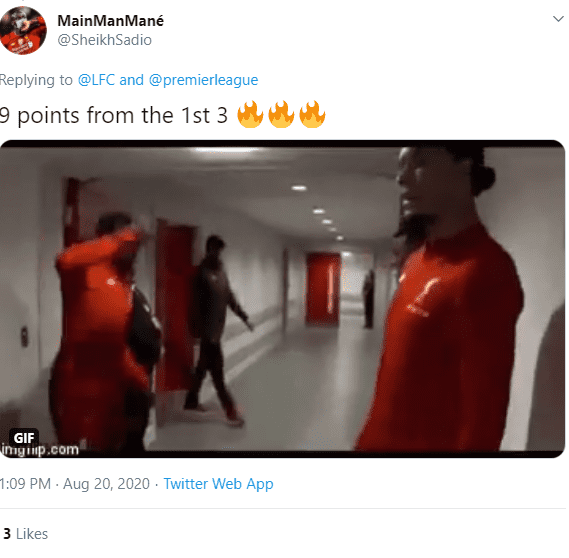Click the middle fire emoji in the tweet
Screen dimensions: 569x558
pos(281,115)
